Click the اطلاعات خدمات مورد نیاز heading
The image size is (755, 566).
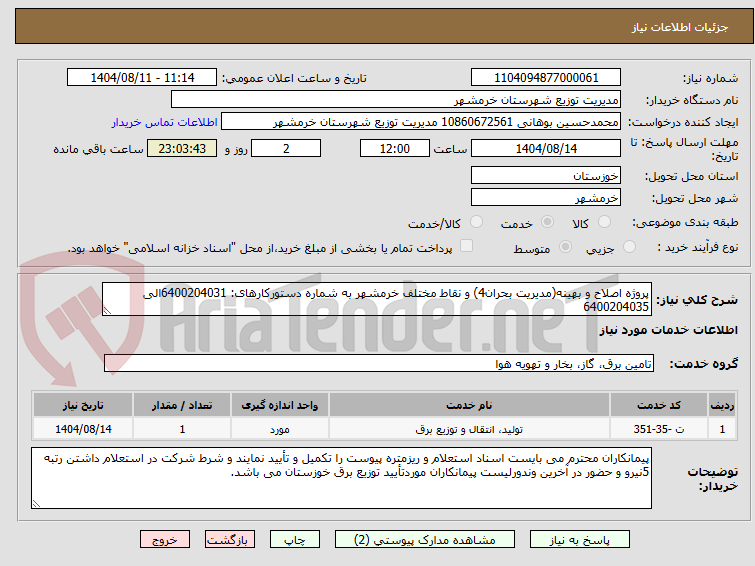[x=668, y=330]
